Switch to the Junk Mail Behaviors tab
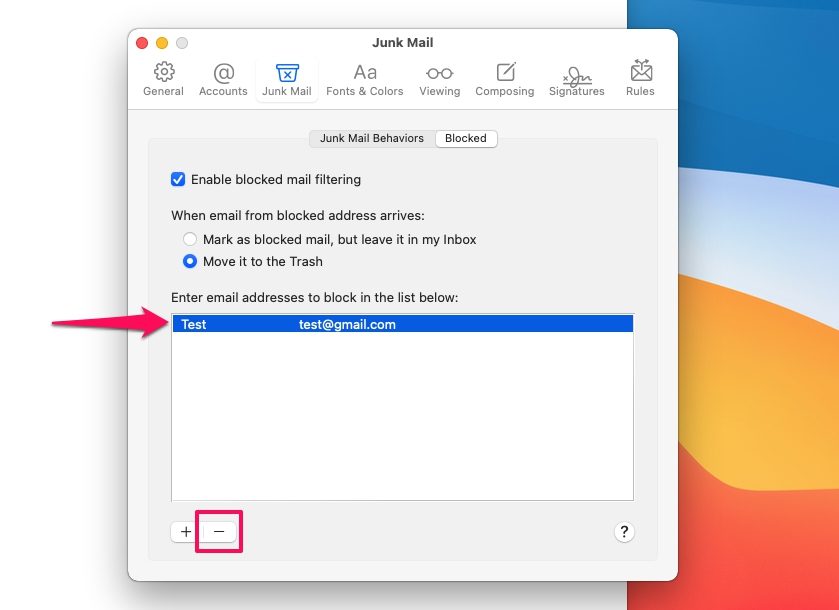This screenshot has height=610, width=839. (x=372, y=139)
